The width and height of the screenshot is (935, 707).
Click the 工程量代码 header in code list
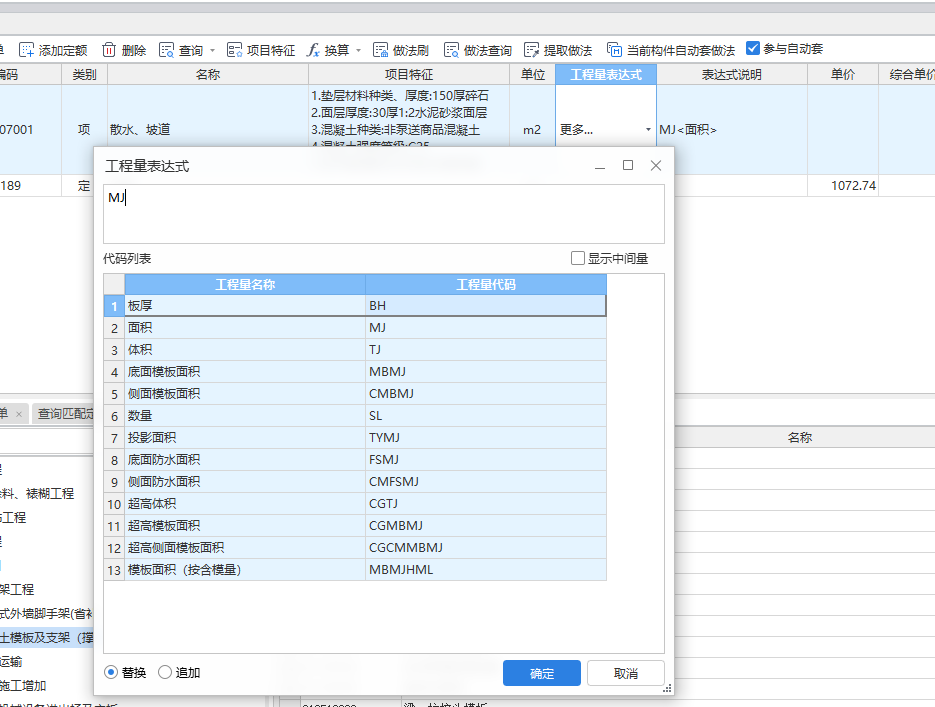[x=486, y=284]
